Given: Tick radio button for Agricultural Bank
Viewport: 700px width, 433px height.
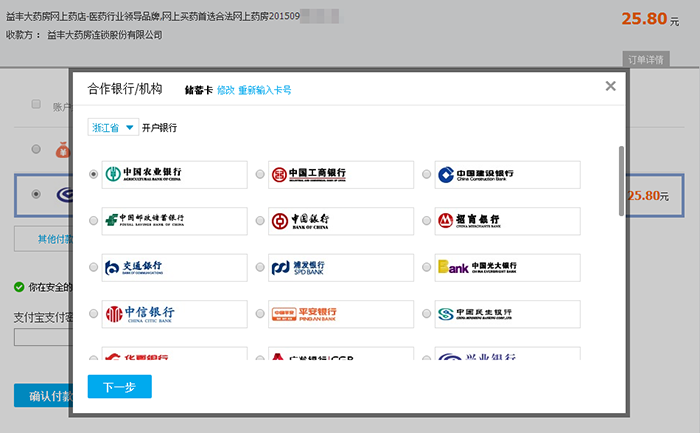Looking at the screenshot, I should tap(93, 174).
